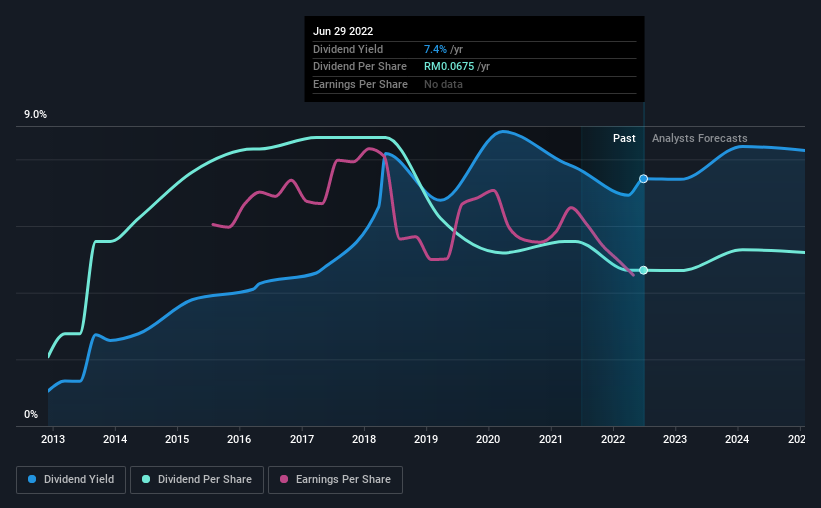Image resolution: width=821 pixels, height=508 pixels.
Task: Select the 2024 label on the time axis
Action: click(x=737, y=439)
